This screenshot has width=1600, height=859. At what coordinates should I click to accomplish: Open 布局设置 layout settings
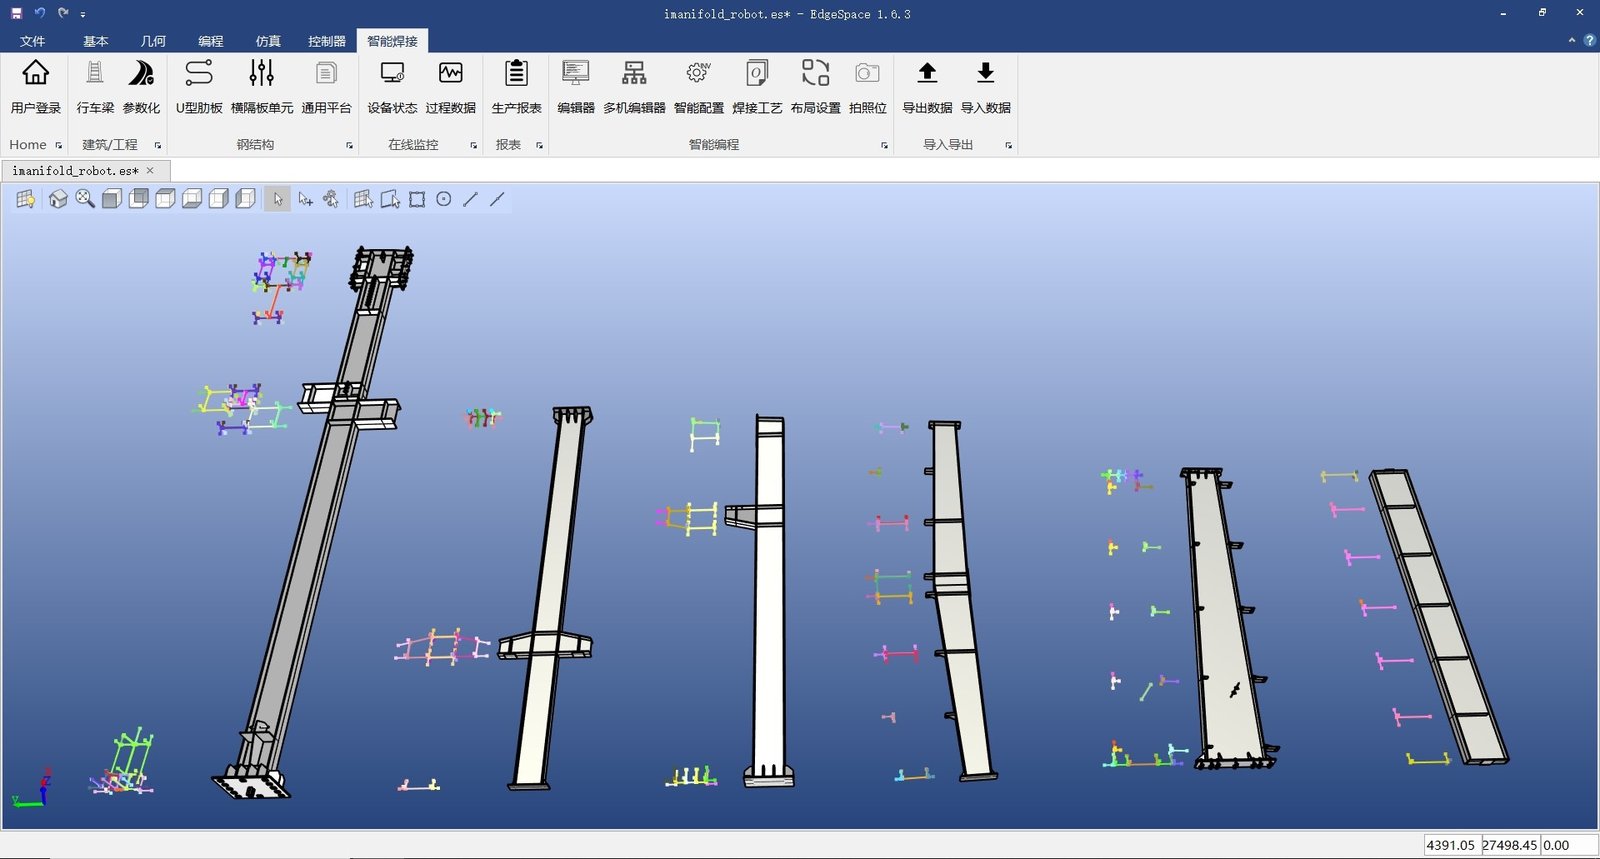tap(816, 86)
